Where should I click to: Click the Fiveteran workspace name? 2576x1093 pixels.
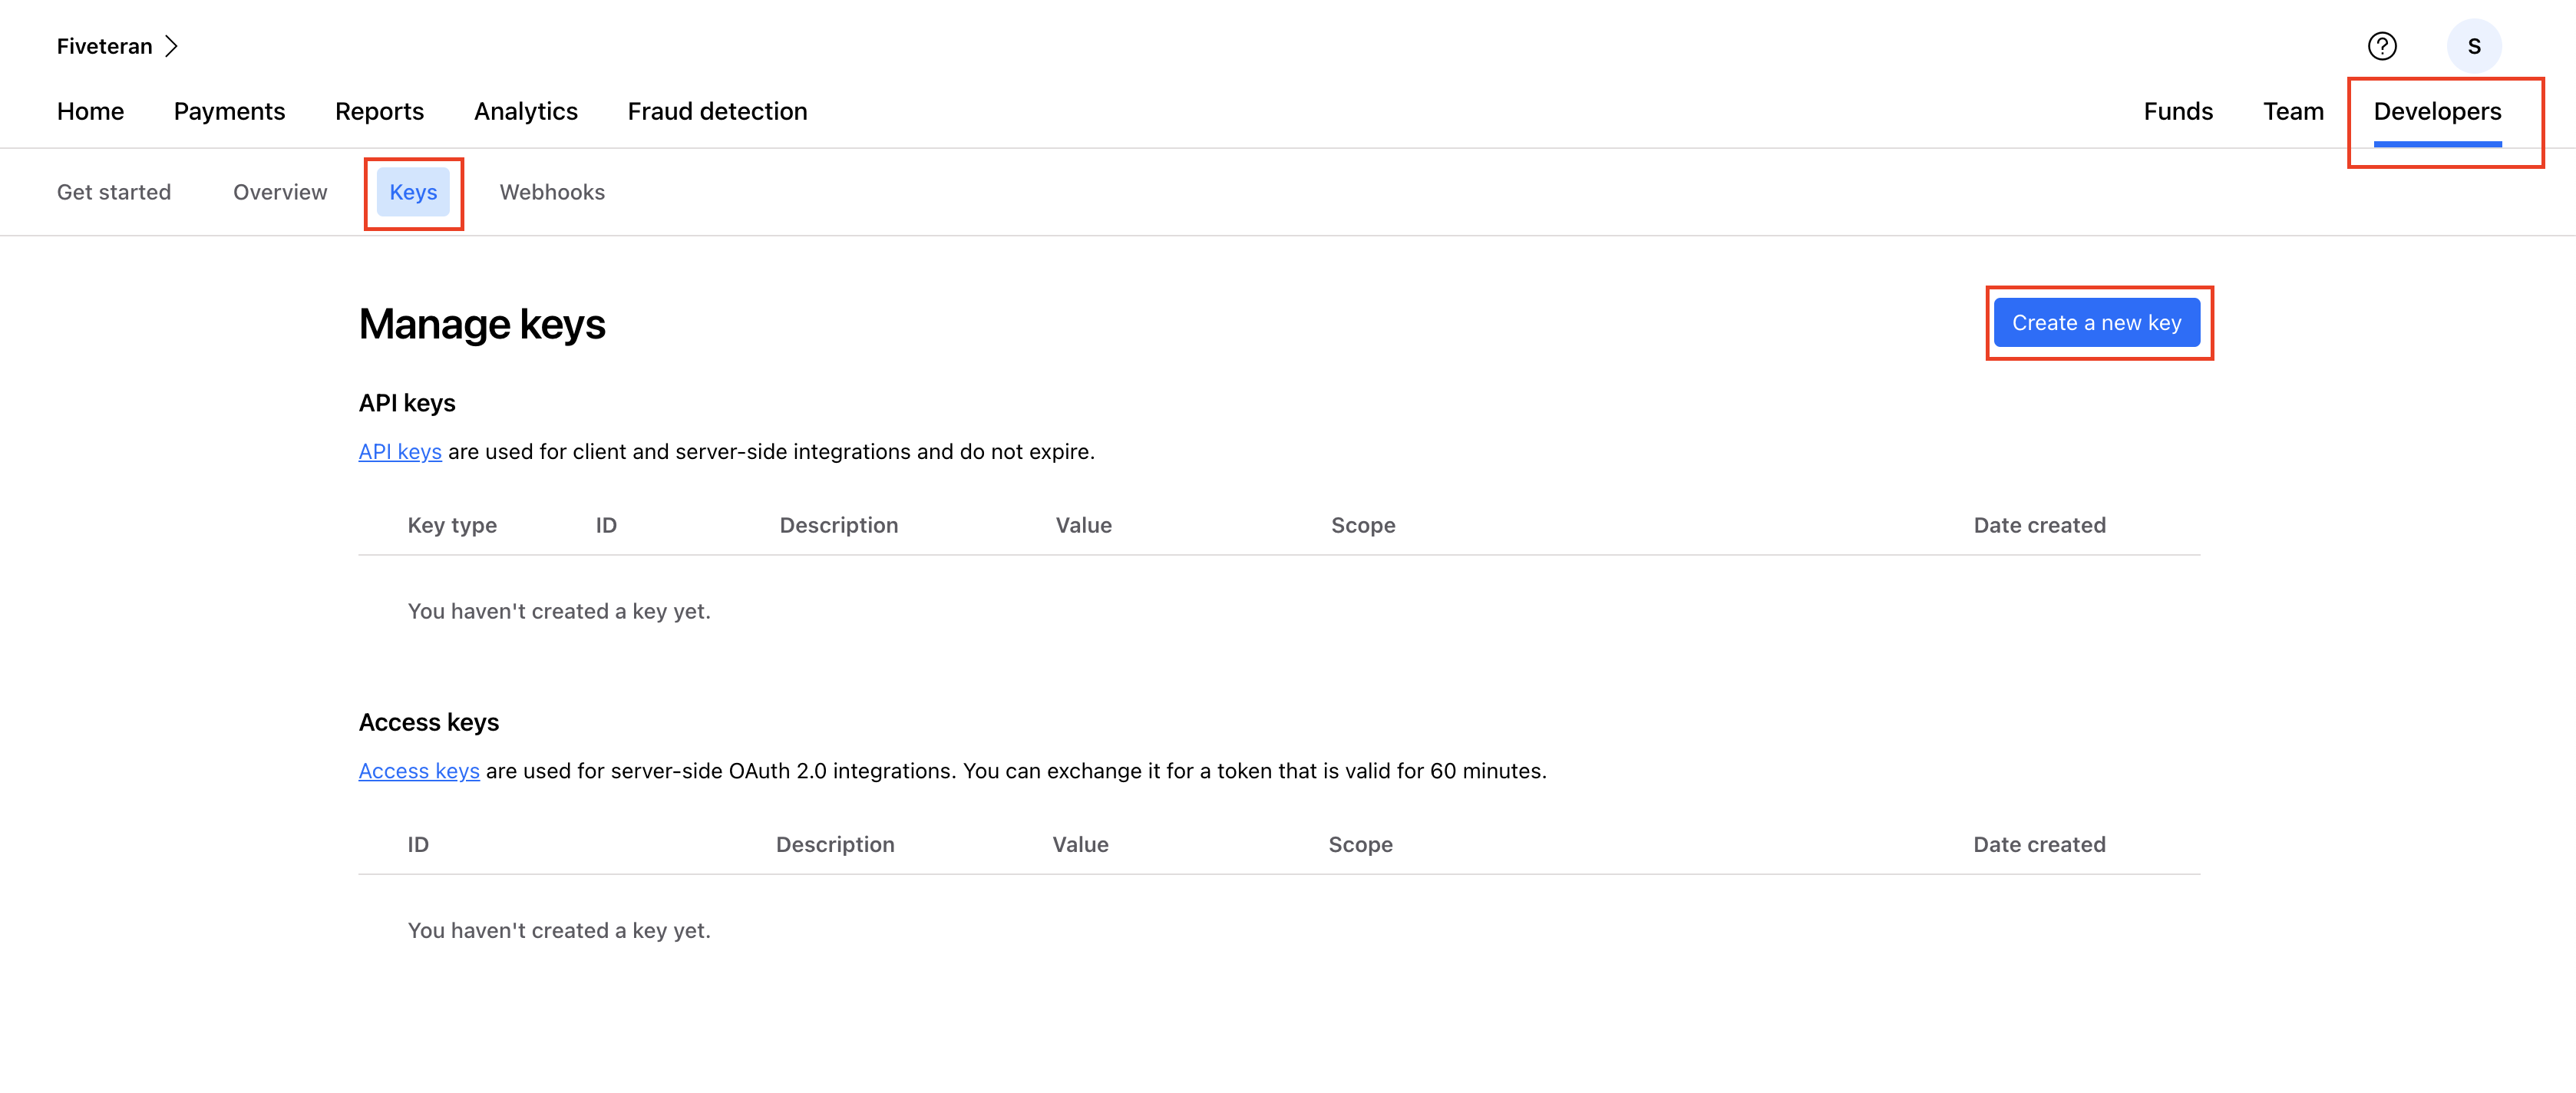pos(105,45)
